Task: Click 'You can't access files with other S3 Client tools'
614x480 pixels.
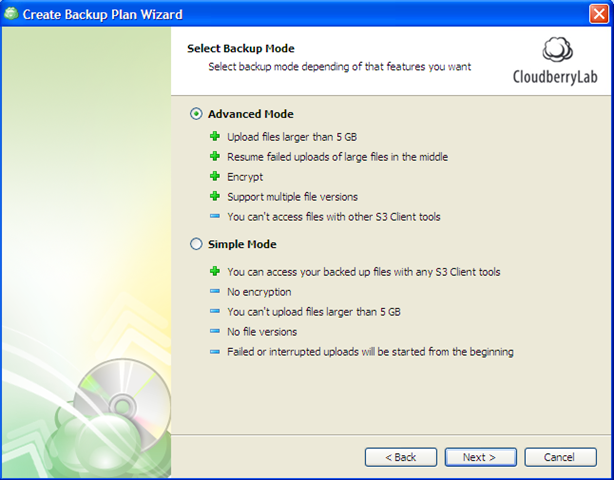Action: point(334,217)
